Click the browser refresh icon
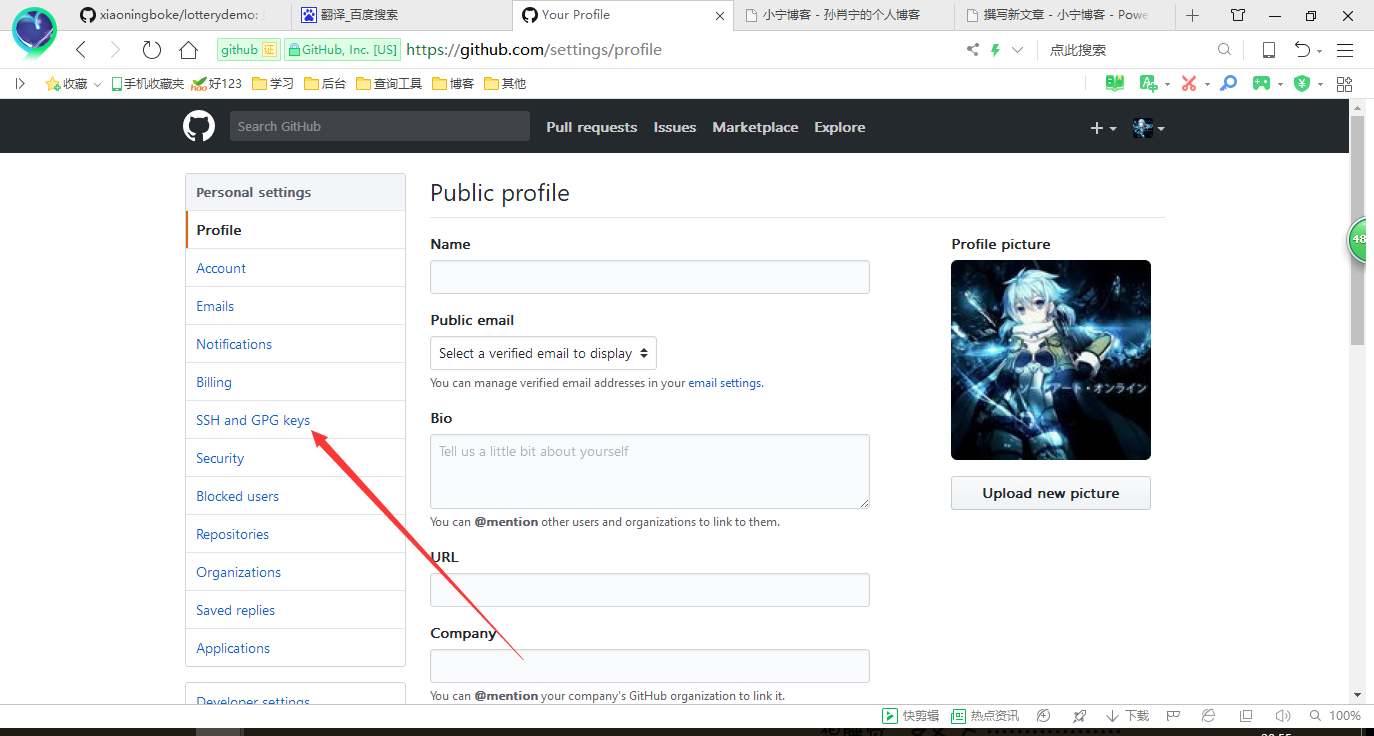The width and height of the screenshot is (1374, 736). point(151,50)
